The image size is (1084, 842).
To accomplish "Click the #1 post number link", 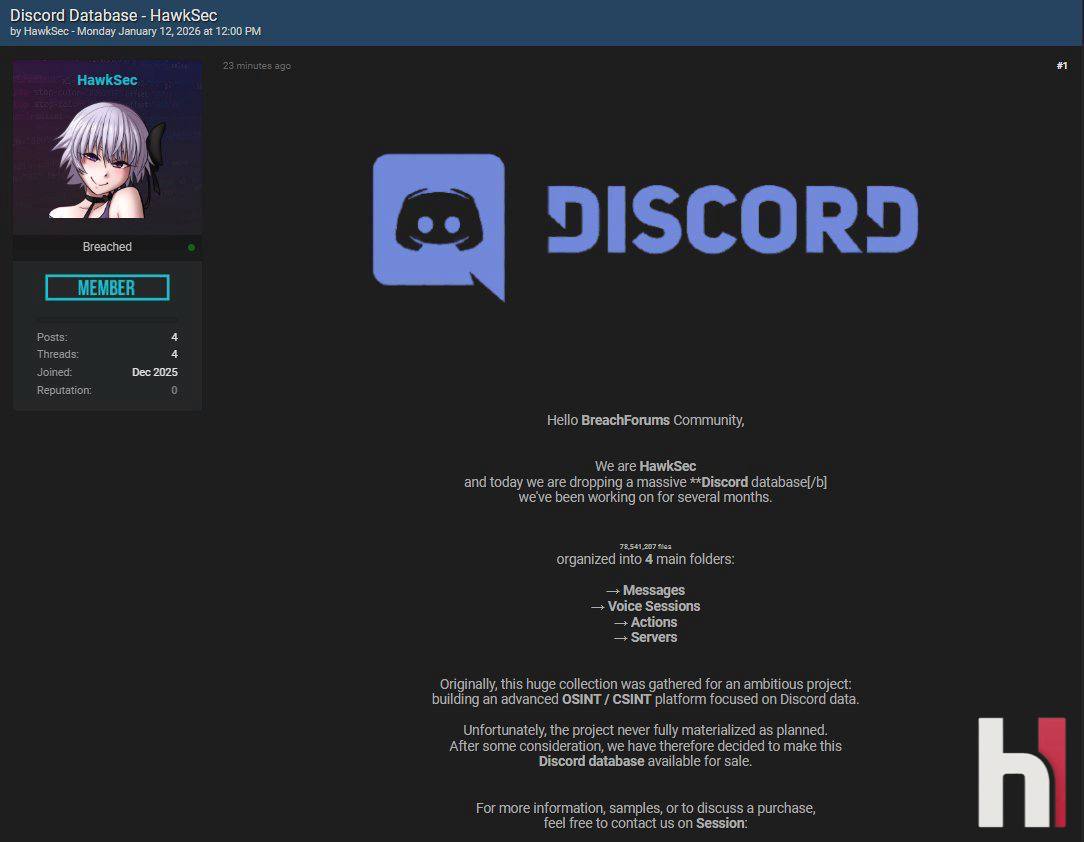I will (x=1061, y=65).
